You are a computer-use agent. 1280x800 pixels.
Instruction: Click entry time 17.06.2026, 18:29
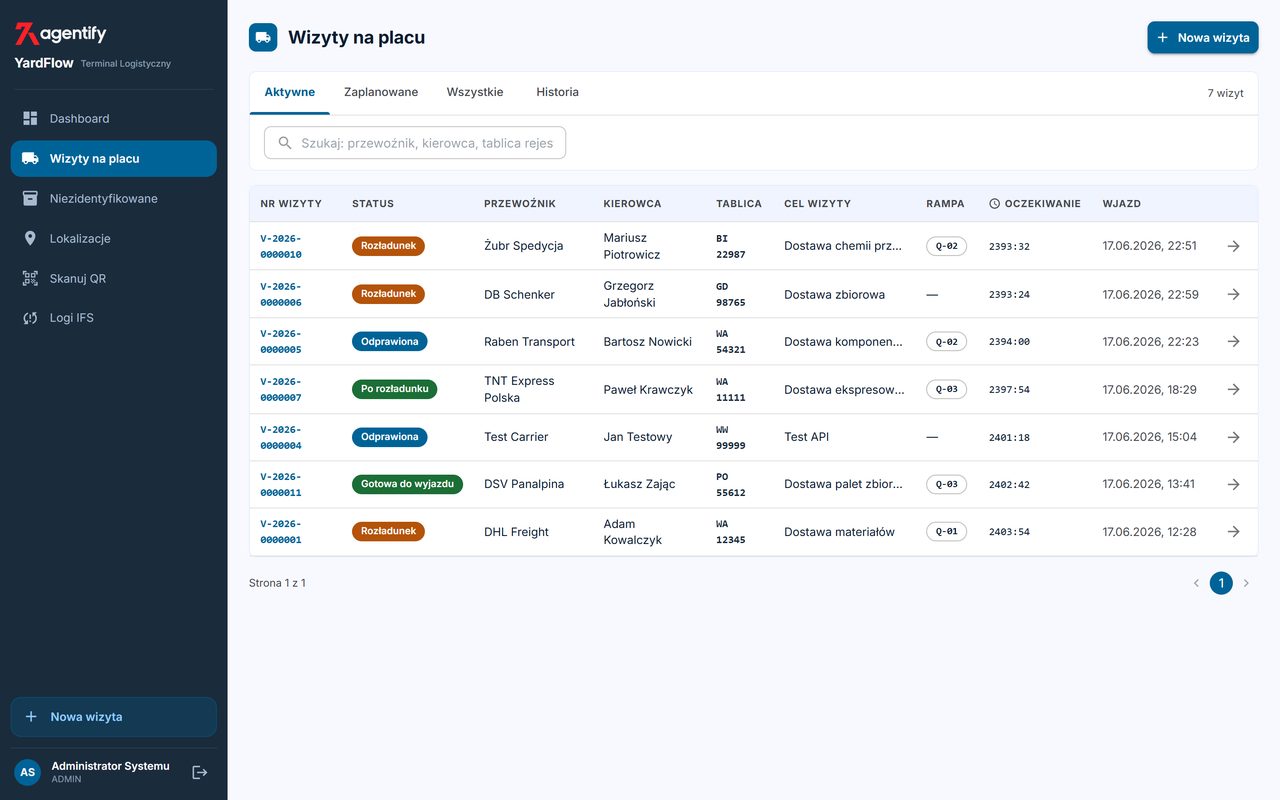point(1149,389)
